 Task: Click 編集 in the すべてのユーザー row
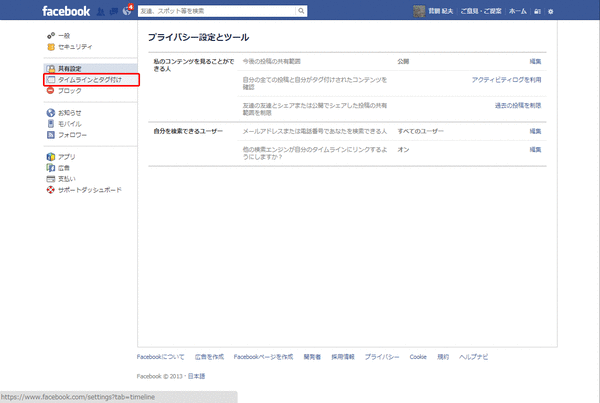pyautogui.click(x=535, y=131)
